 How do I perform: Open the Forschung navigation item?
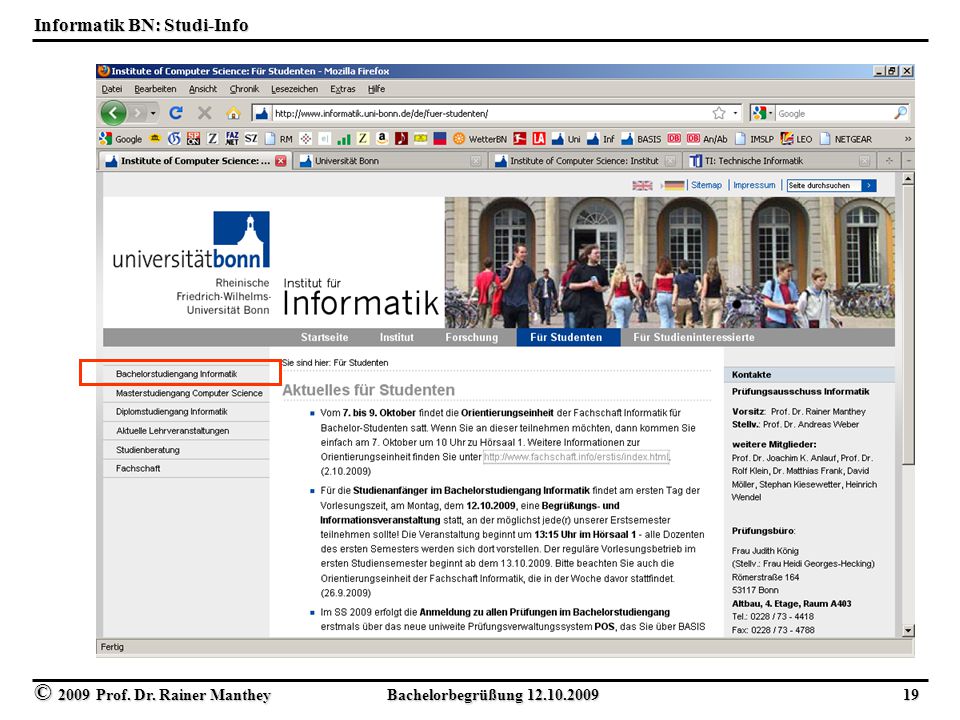(471, 337)
